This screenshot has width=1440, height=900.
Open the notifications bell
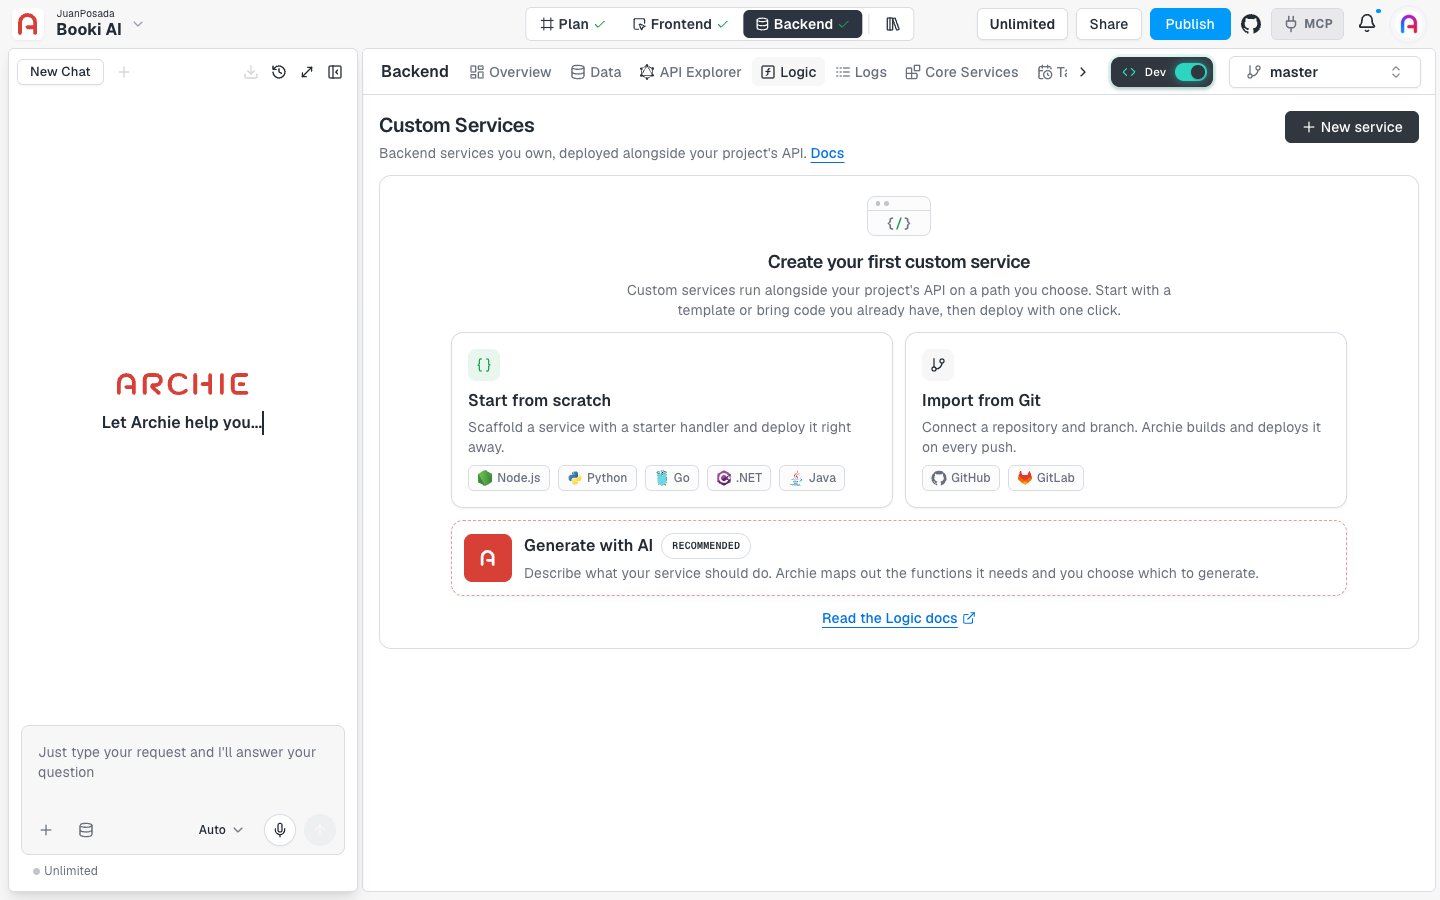click(1367, 23)
